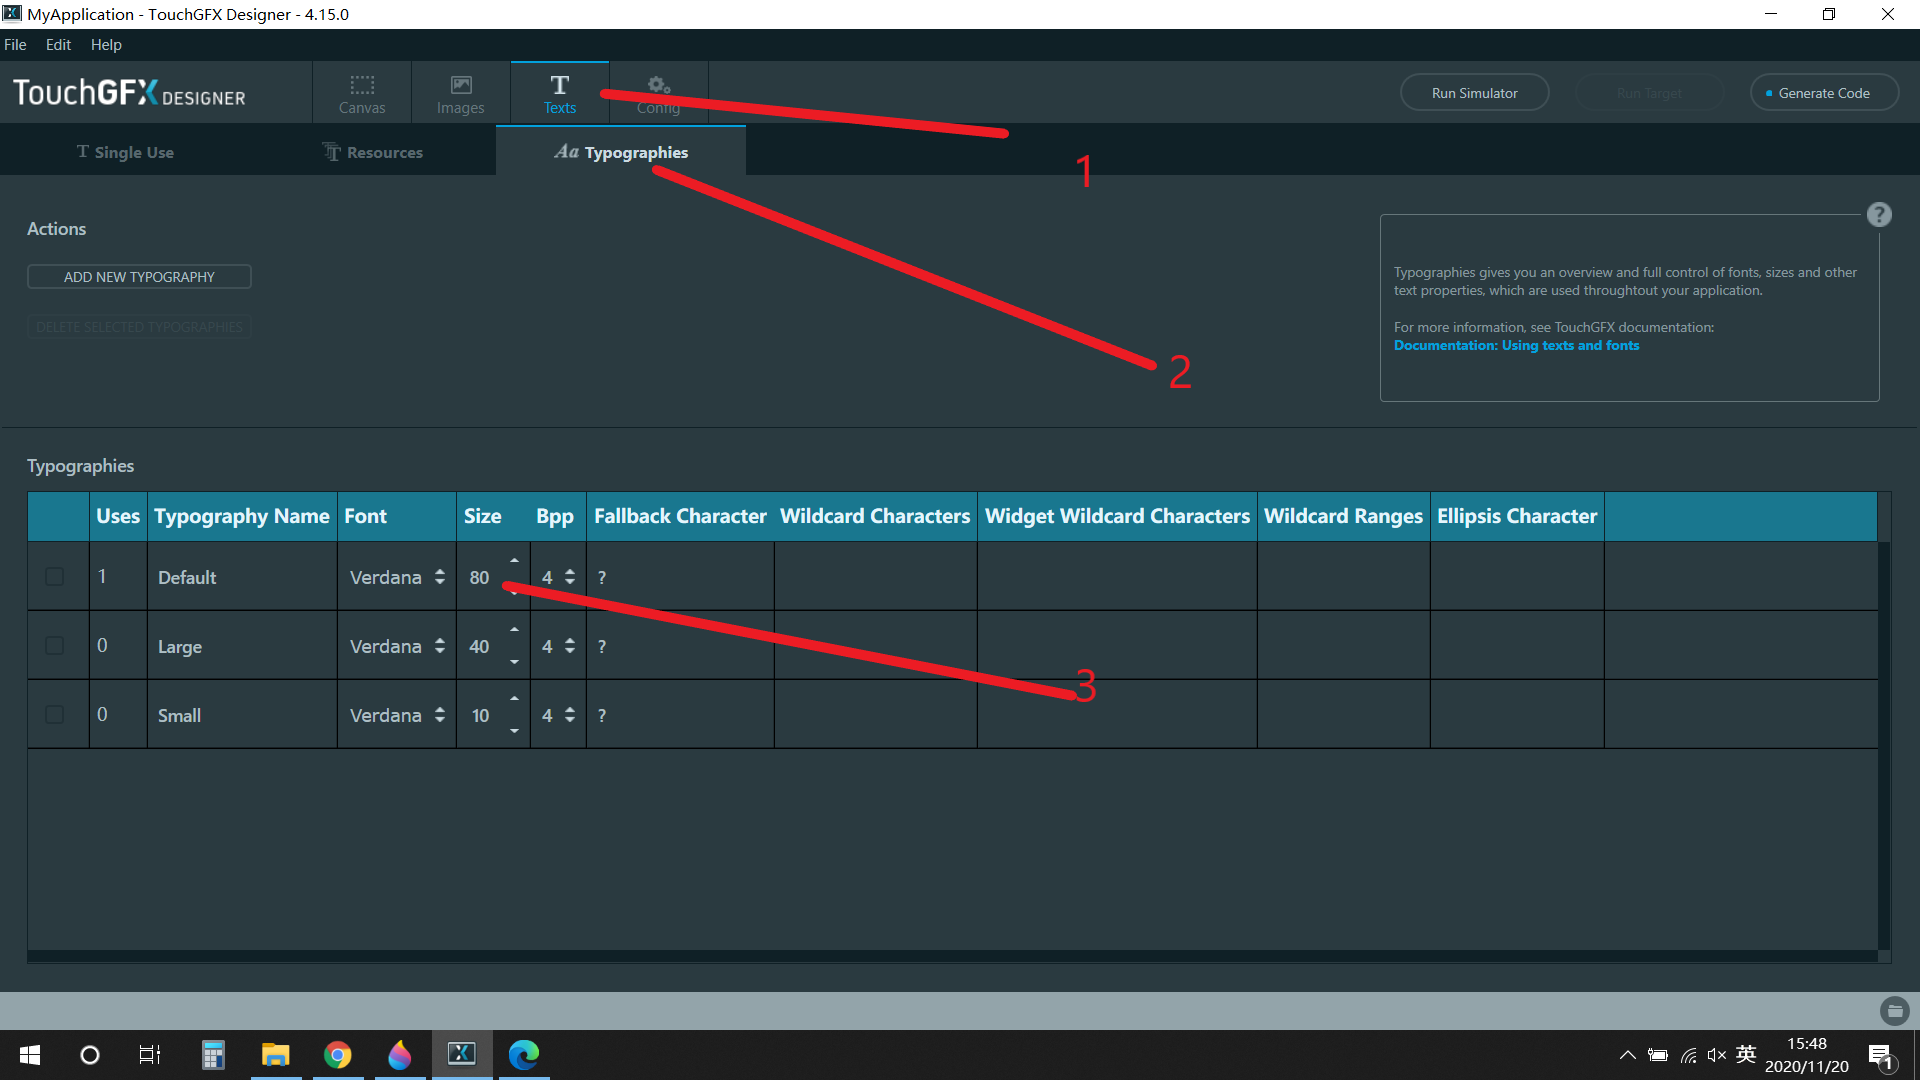This screenshot has width=1920, height=1080.
Task: Check the Default typography row checkbox
Action: 55,577
